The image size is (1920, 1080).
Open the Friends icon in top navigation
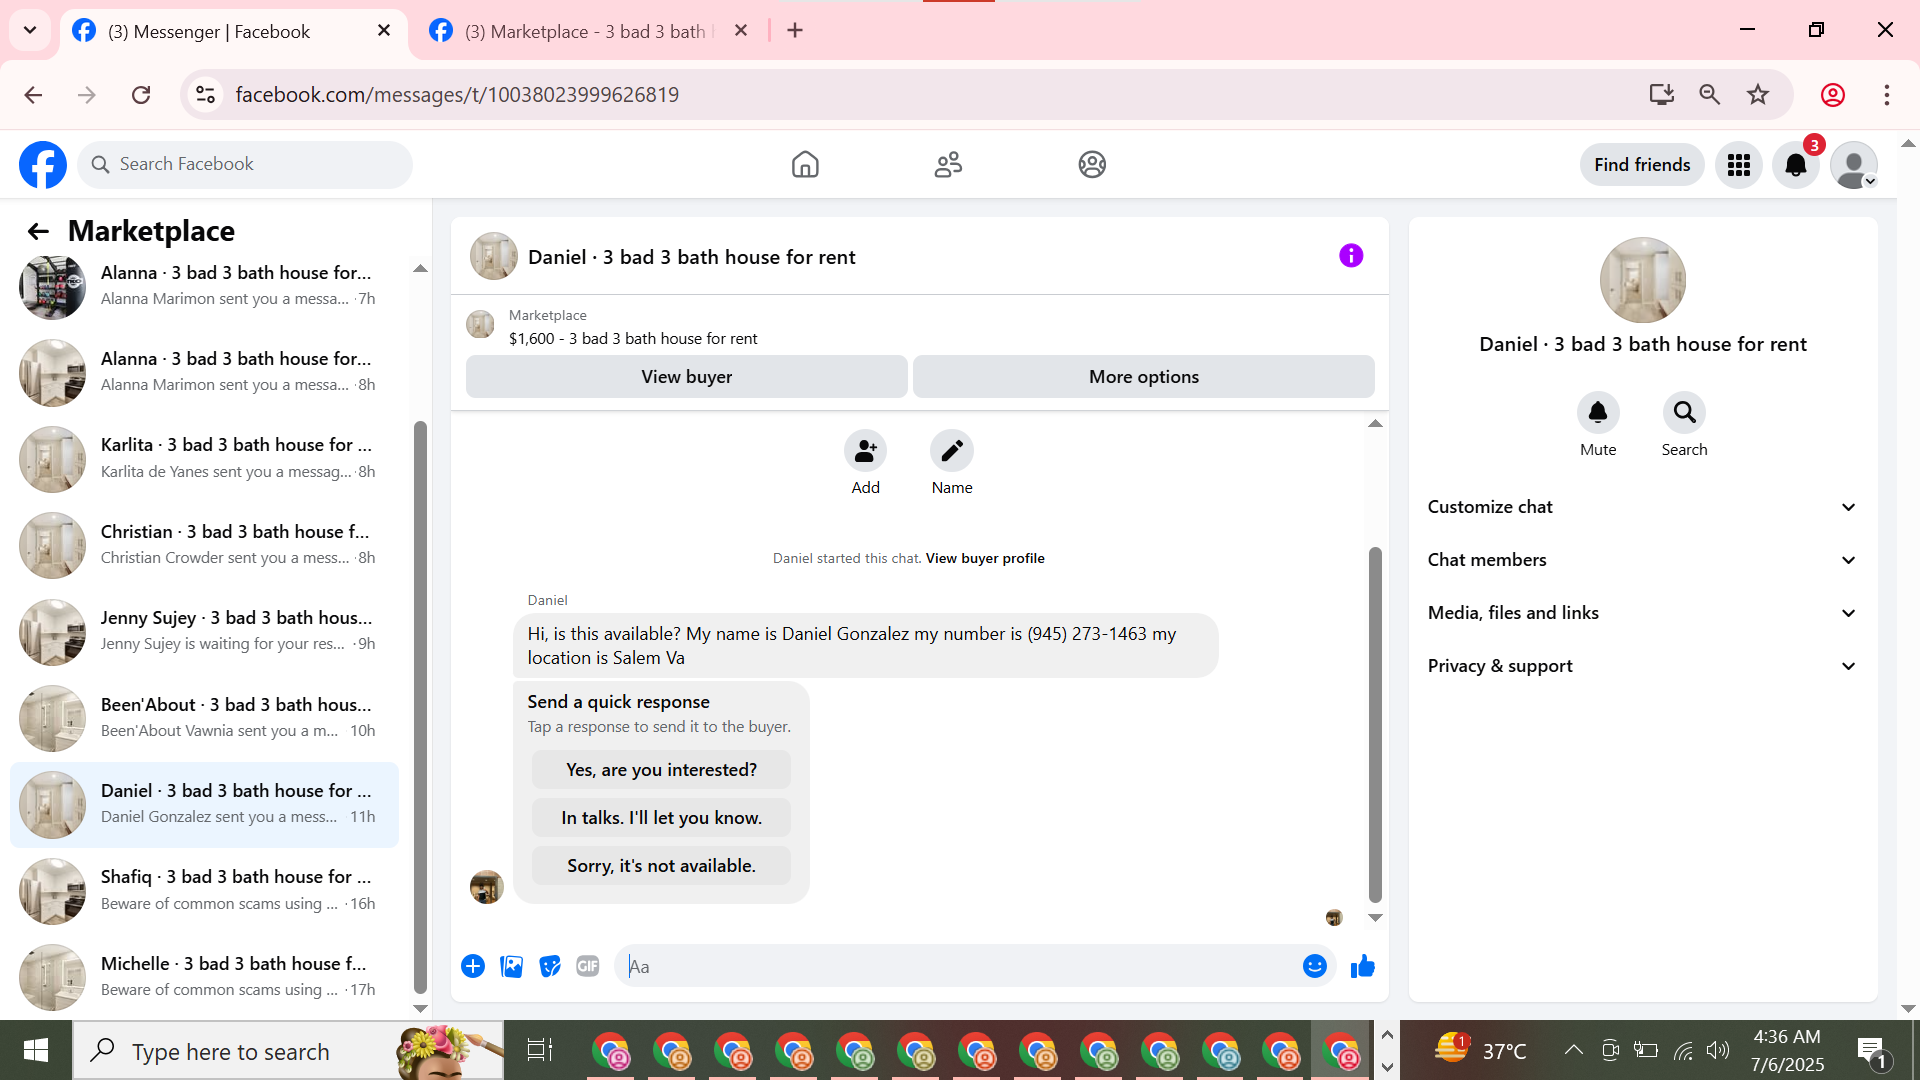[948, 165]
